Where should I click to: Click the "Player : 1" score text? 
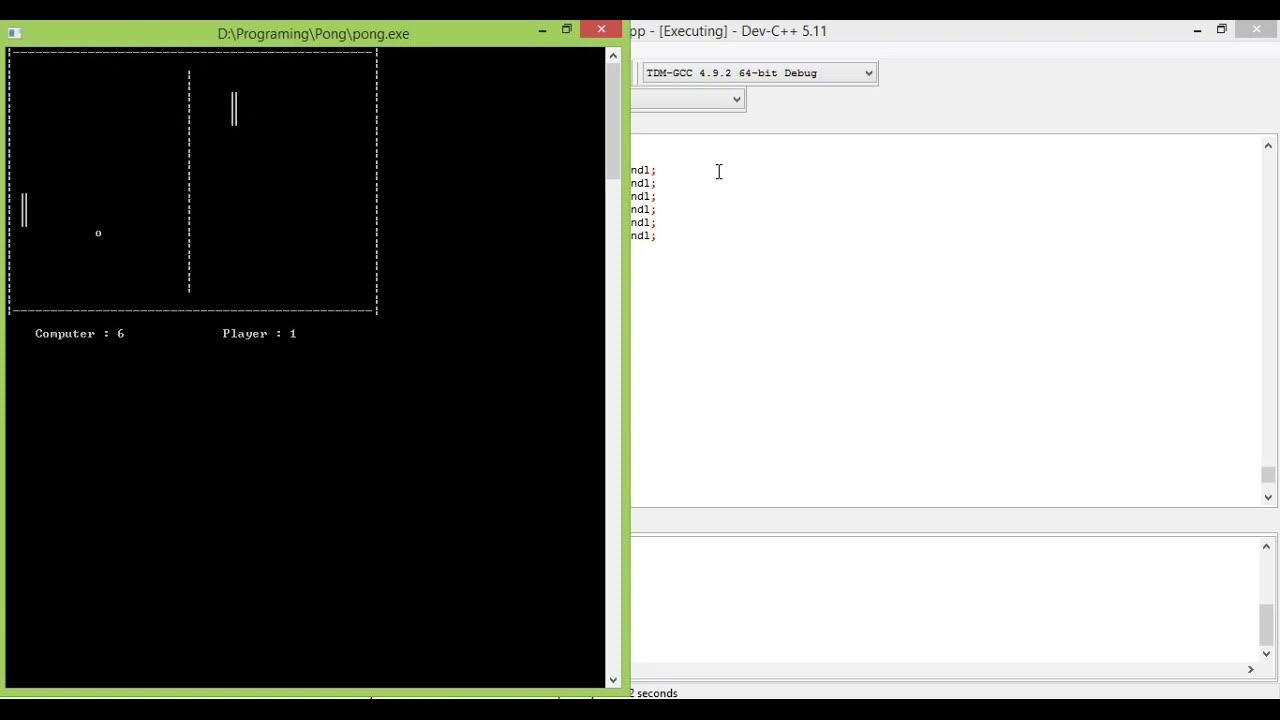click(x=259, y=334)
